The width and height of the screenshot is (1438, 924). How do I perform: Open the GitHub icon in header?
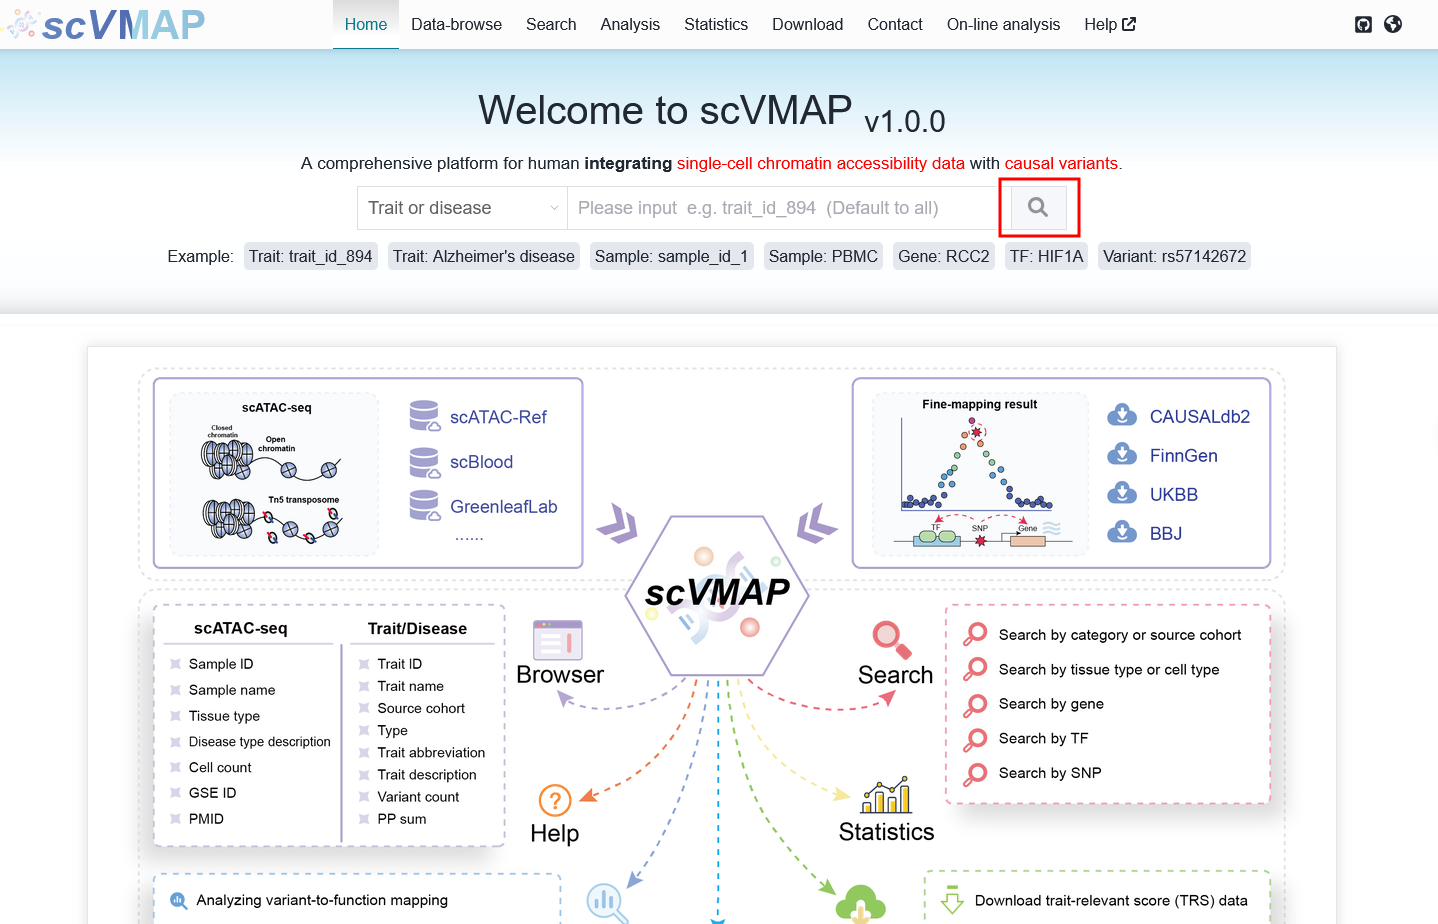point(1363,24)
